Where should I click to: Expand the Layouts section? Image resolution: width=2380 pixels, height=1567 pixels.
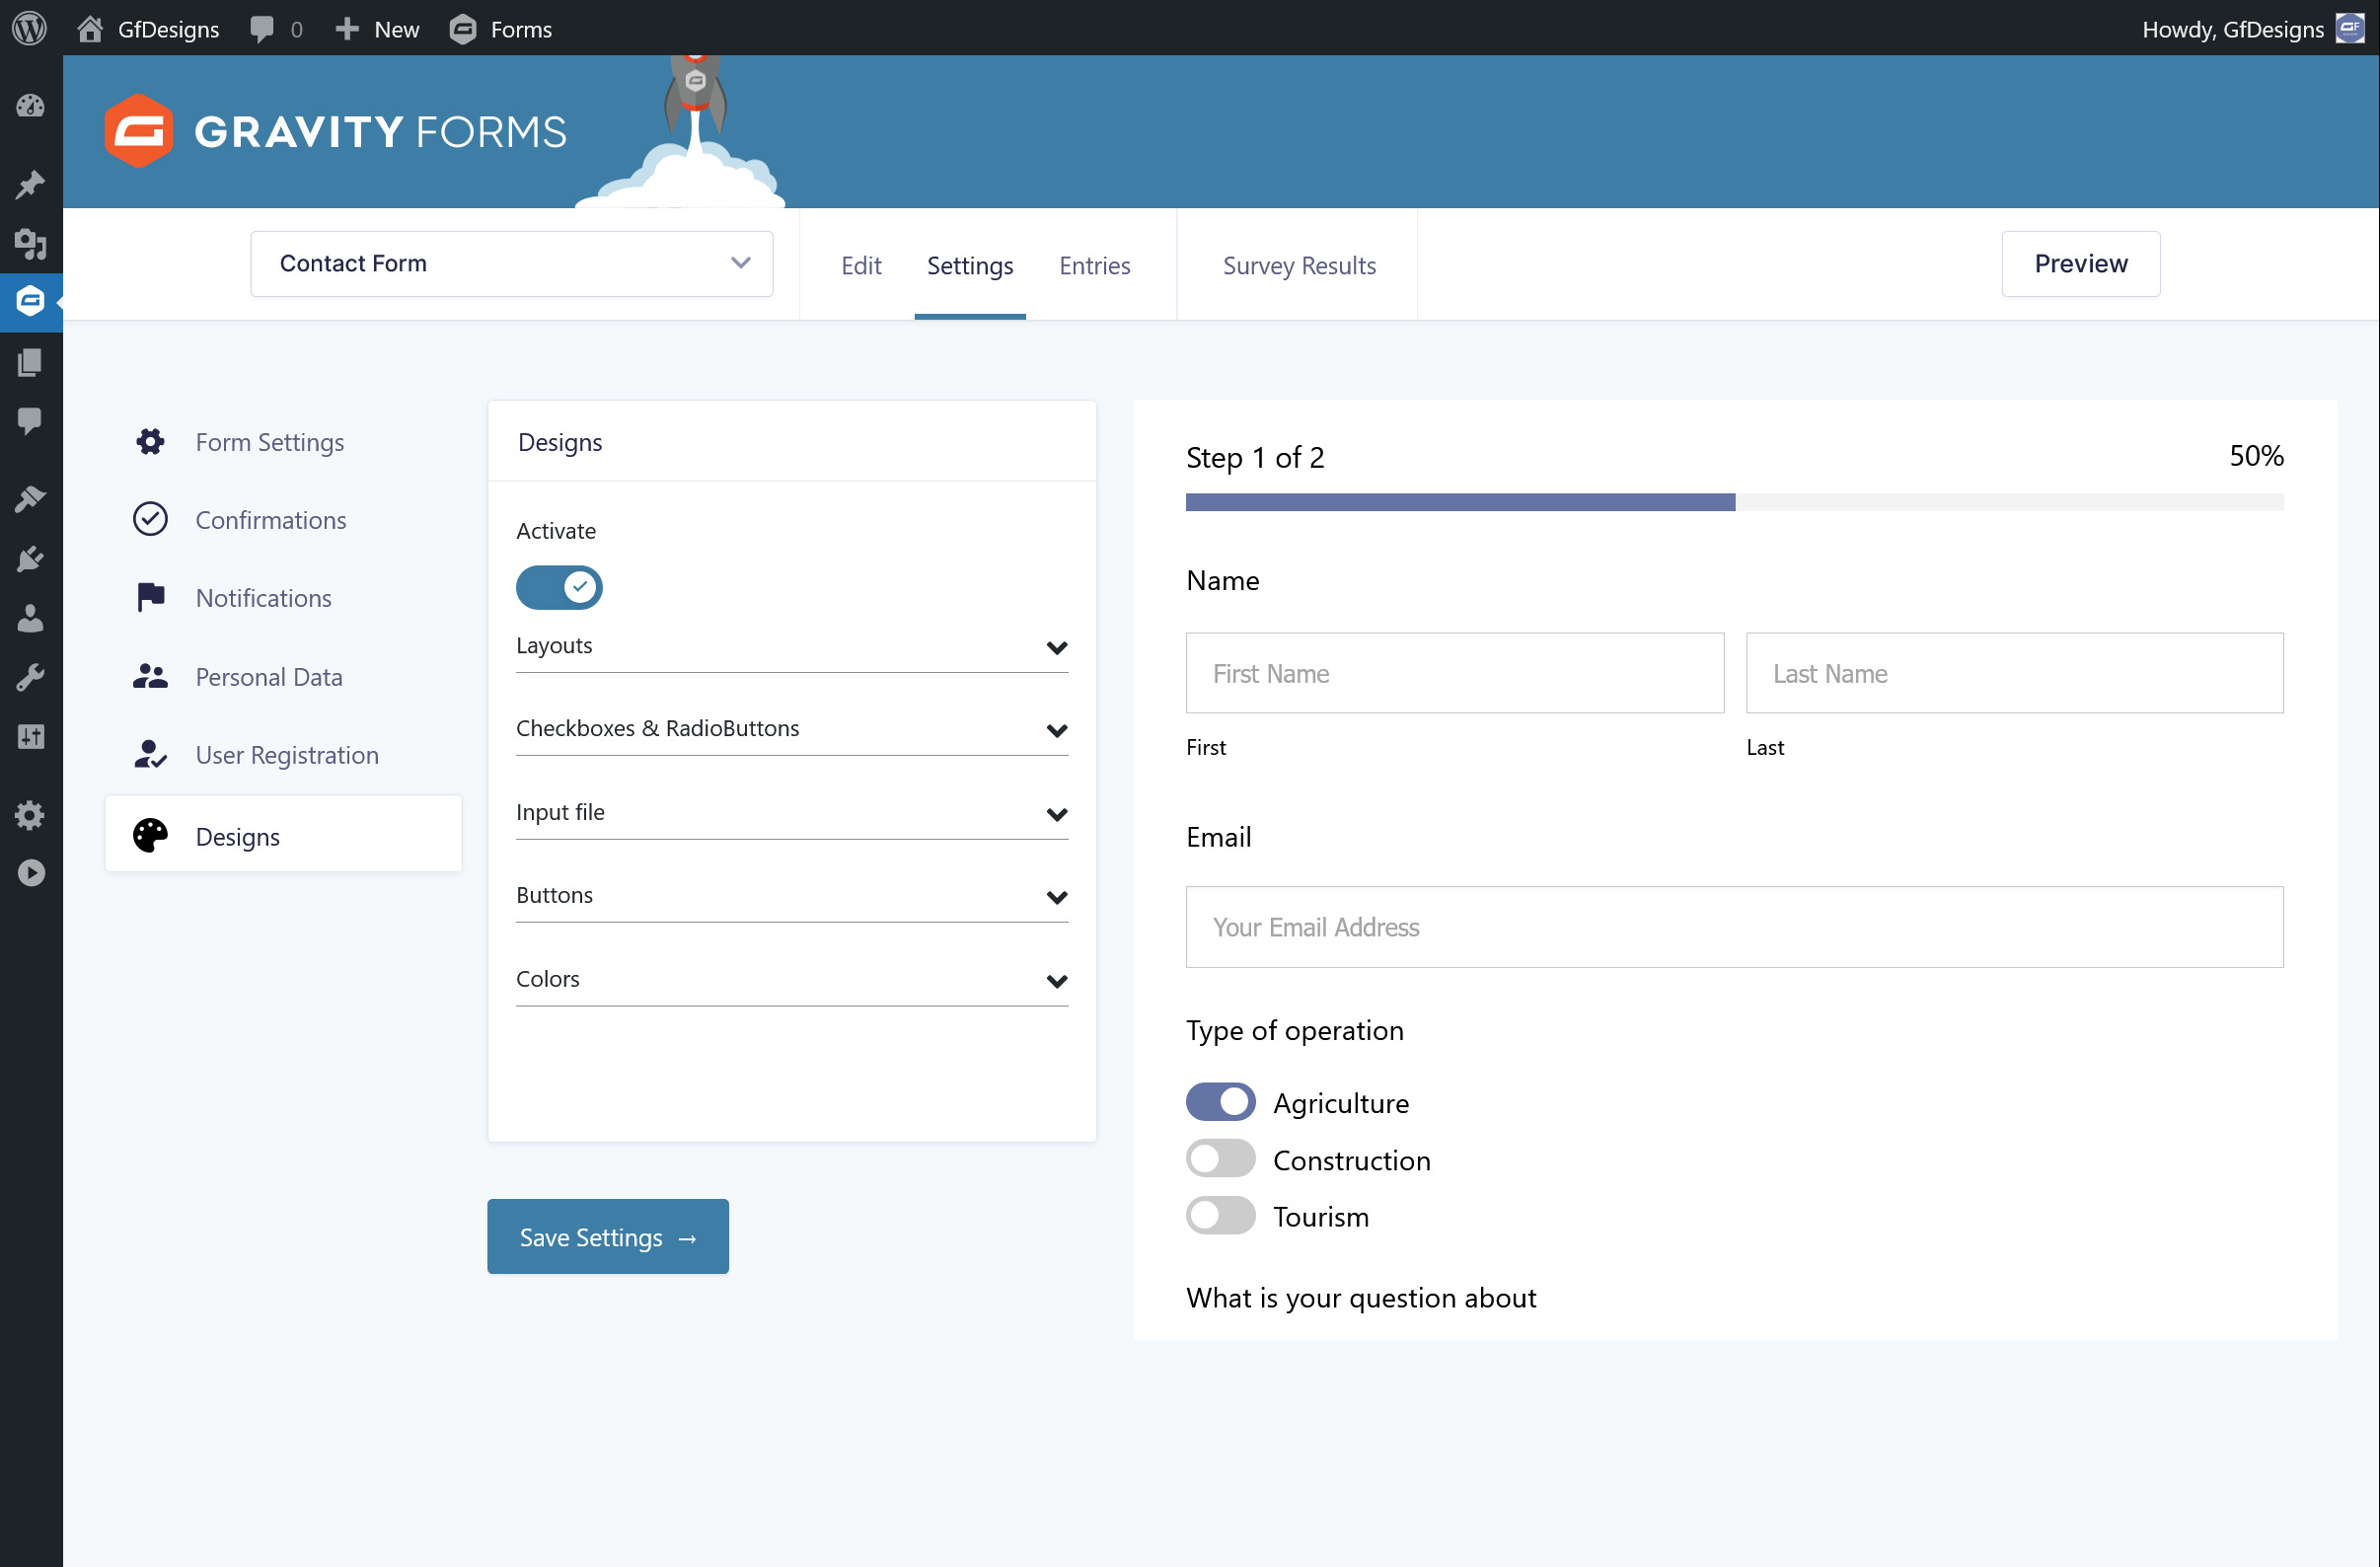point(792,646)
